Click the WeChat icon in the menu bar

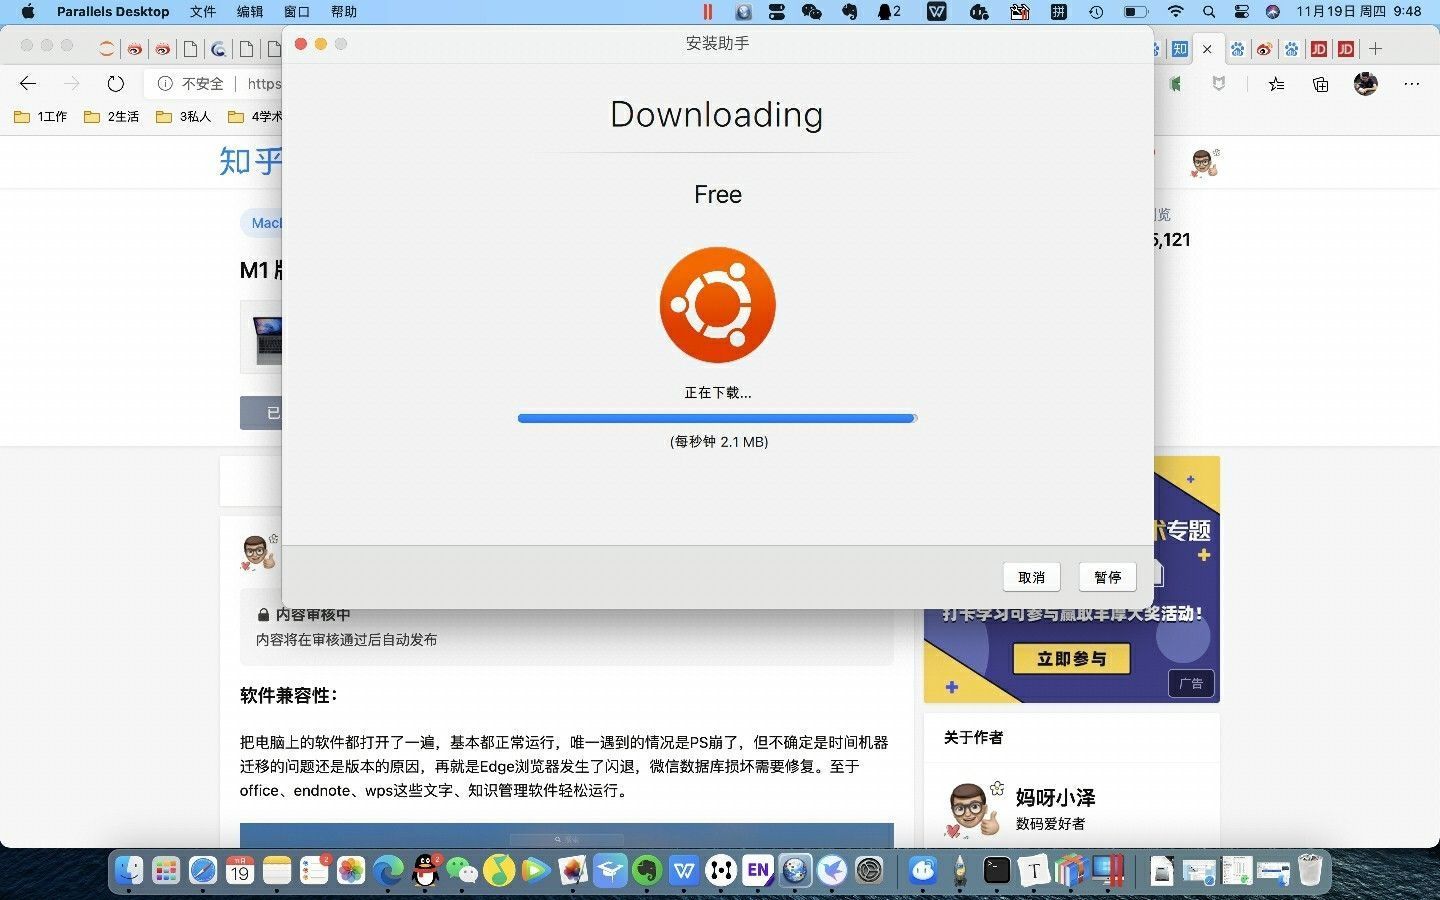point(812,12)
